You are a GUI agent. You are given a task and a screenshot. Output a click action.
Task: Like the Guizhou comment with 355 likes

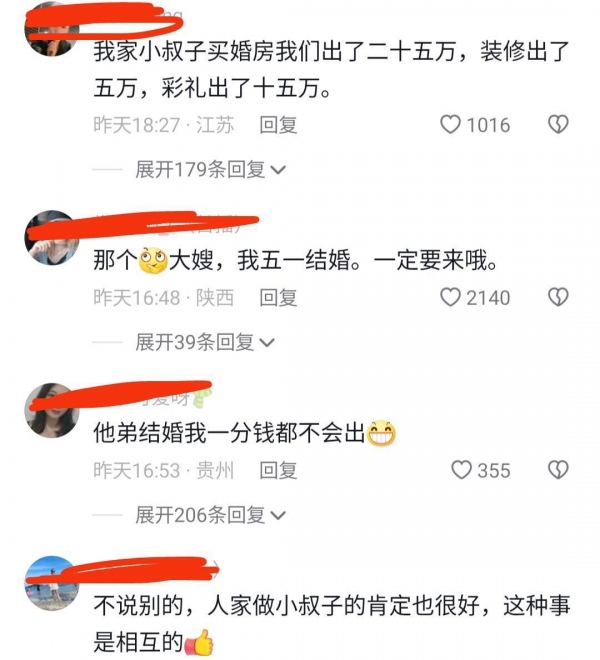461,470
